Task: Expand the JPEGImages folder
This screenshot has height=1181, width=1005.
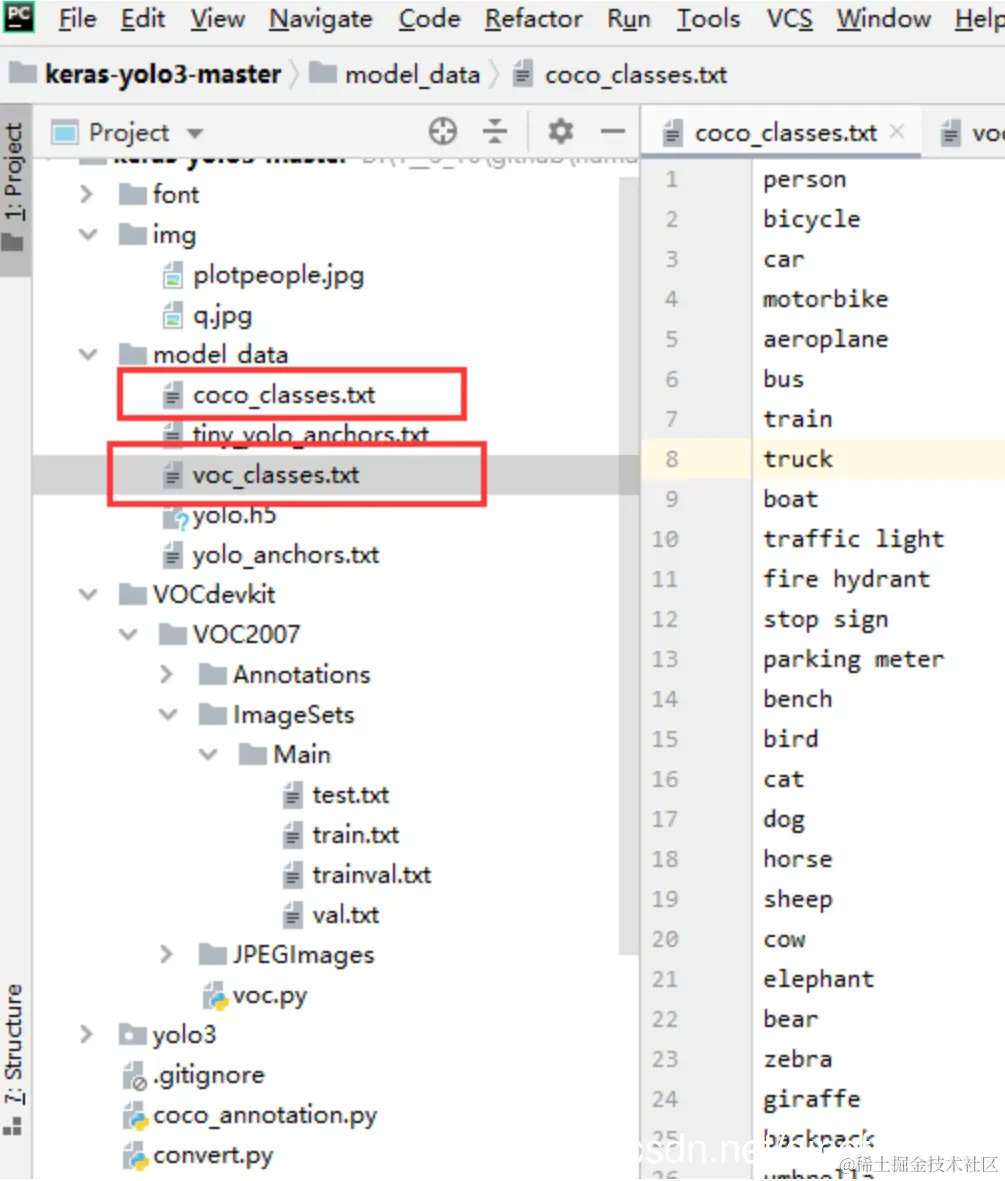Action: tap(166, 954)
